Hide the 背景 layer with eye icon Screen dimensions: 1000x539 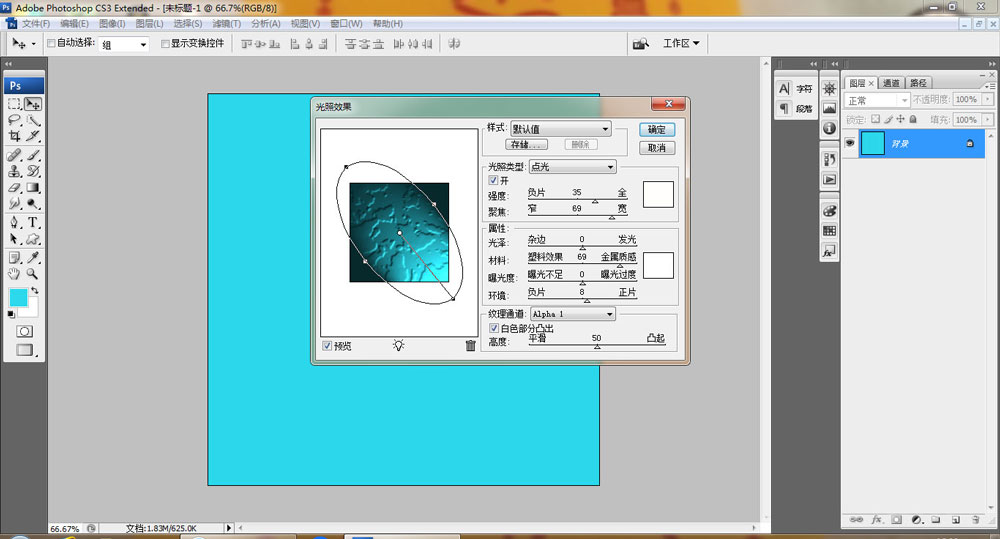pos(849,143)
